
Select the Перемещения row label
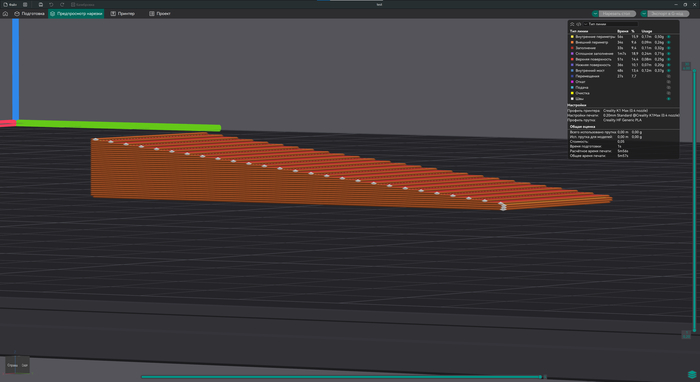click(587, 76)
